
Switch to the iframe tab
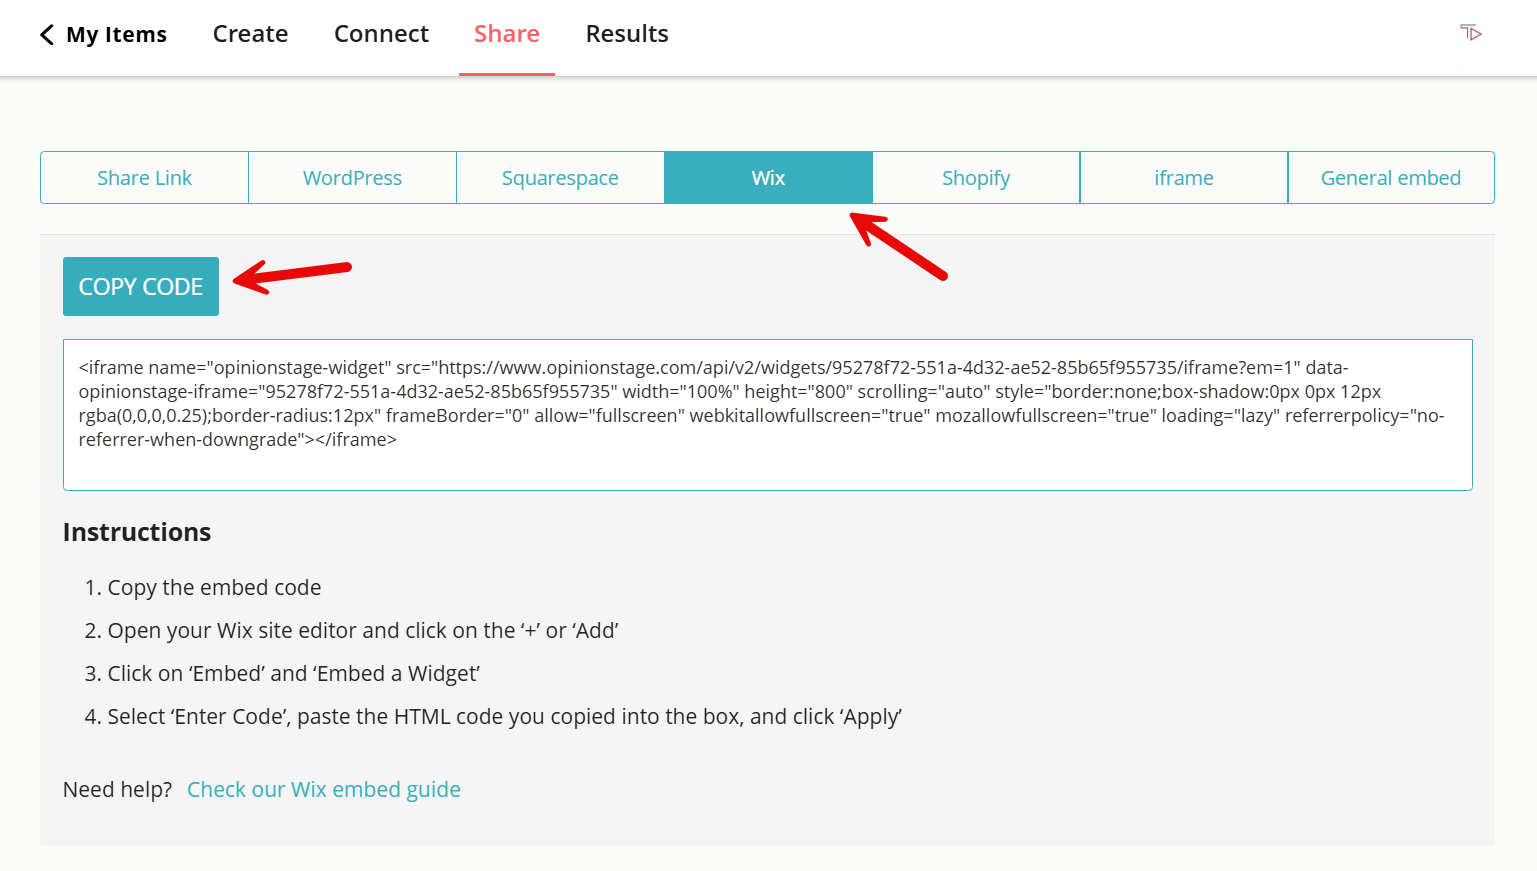coord(1184,177)
